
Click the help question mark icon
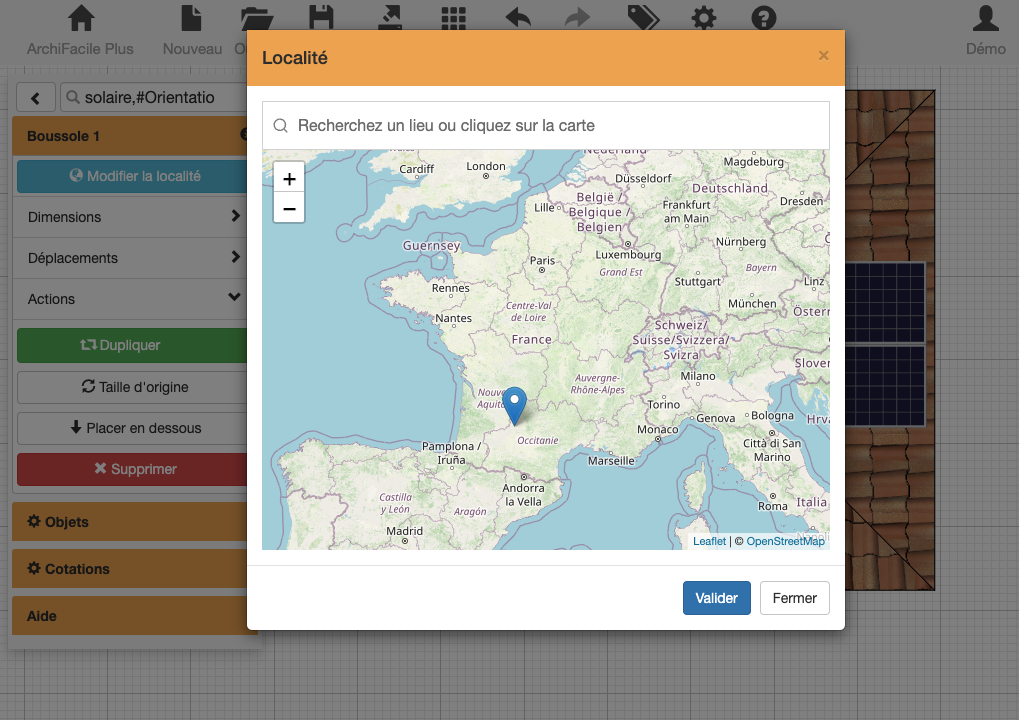[764, 19]
